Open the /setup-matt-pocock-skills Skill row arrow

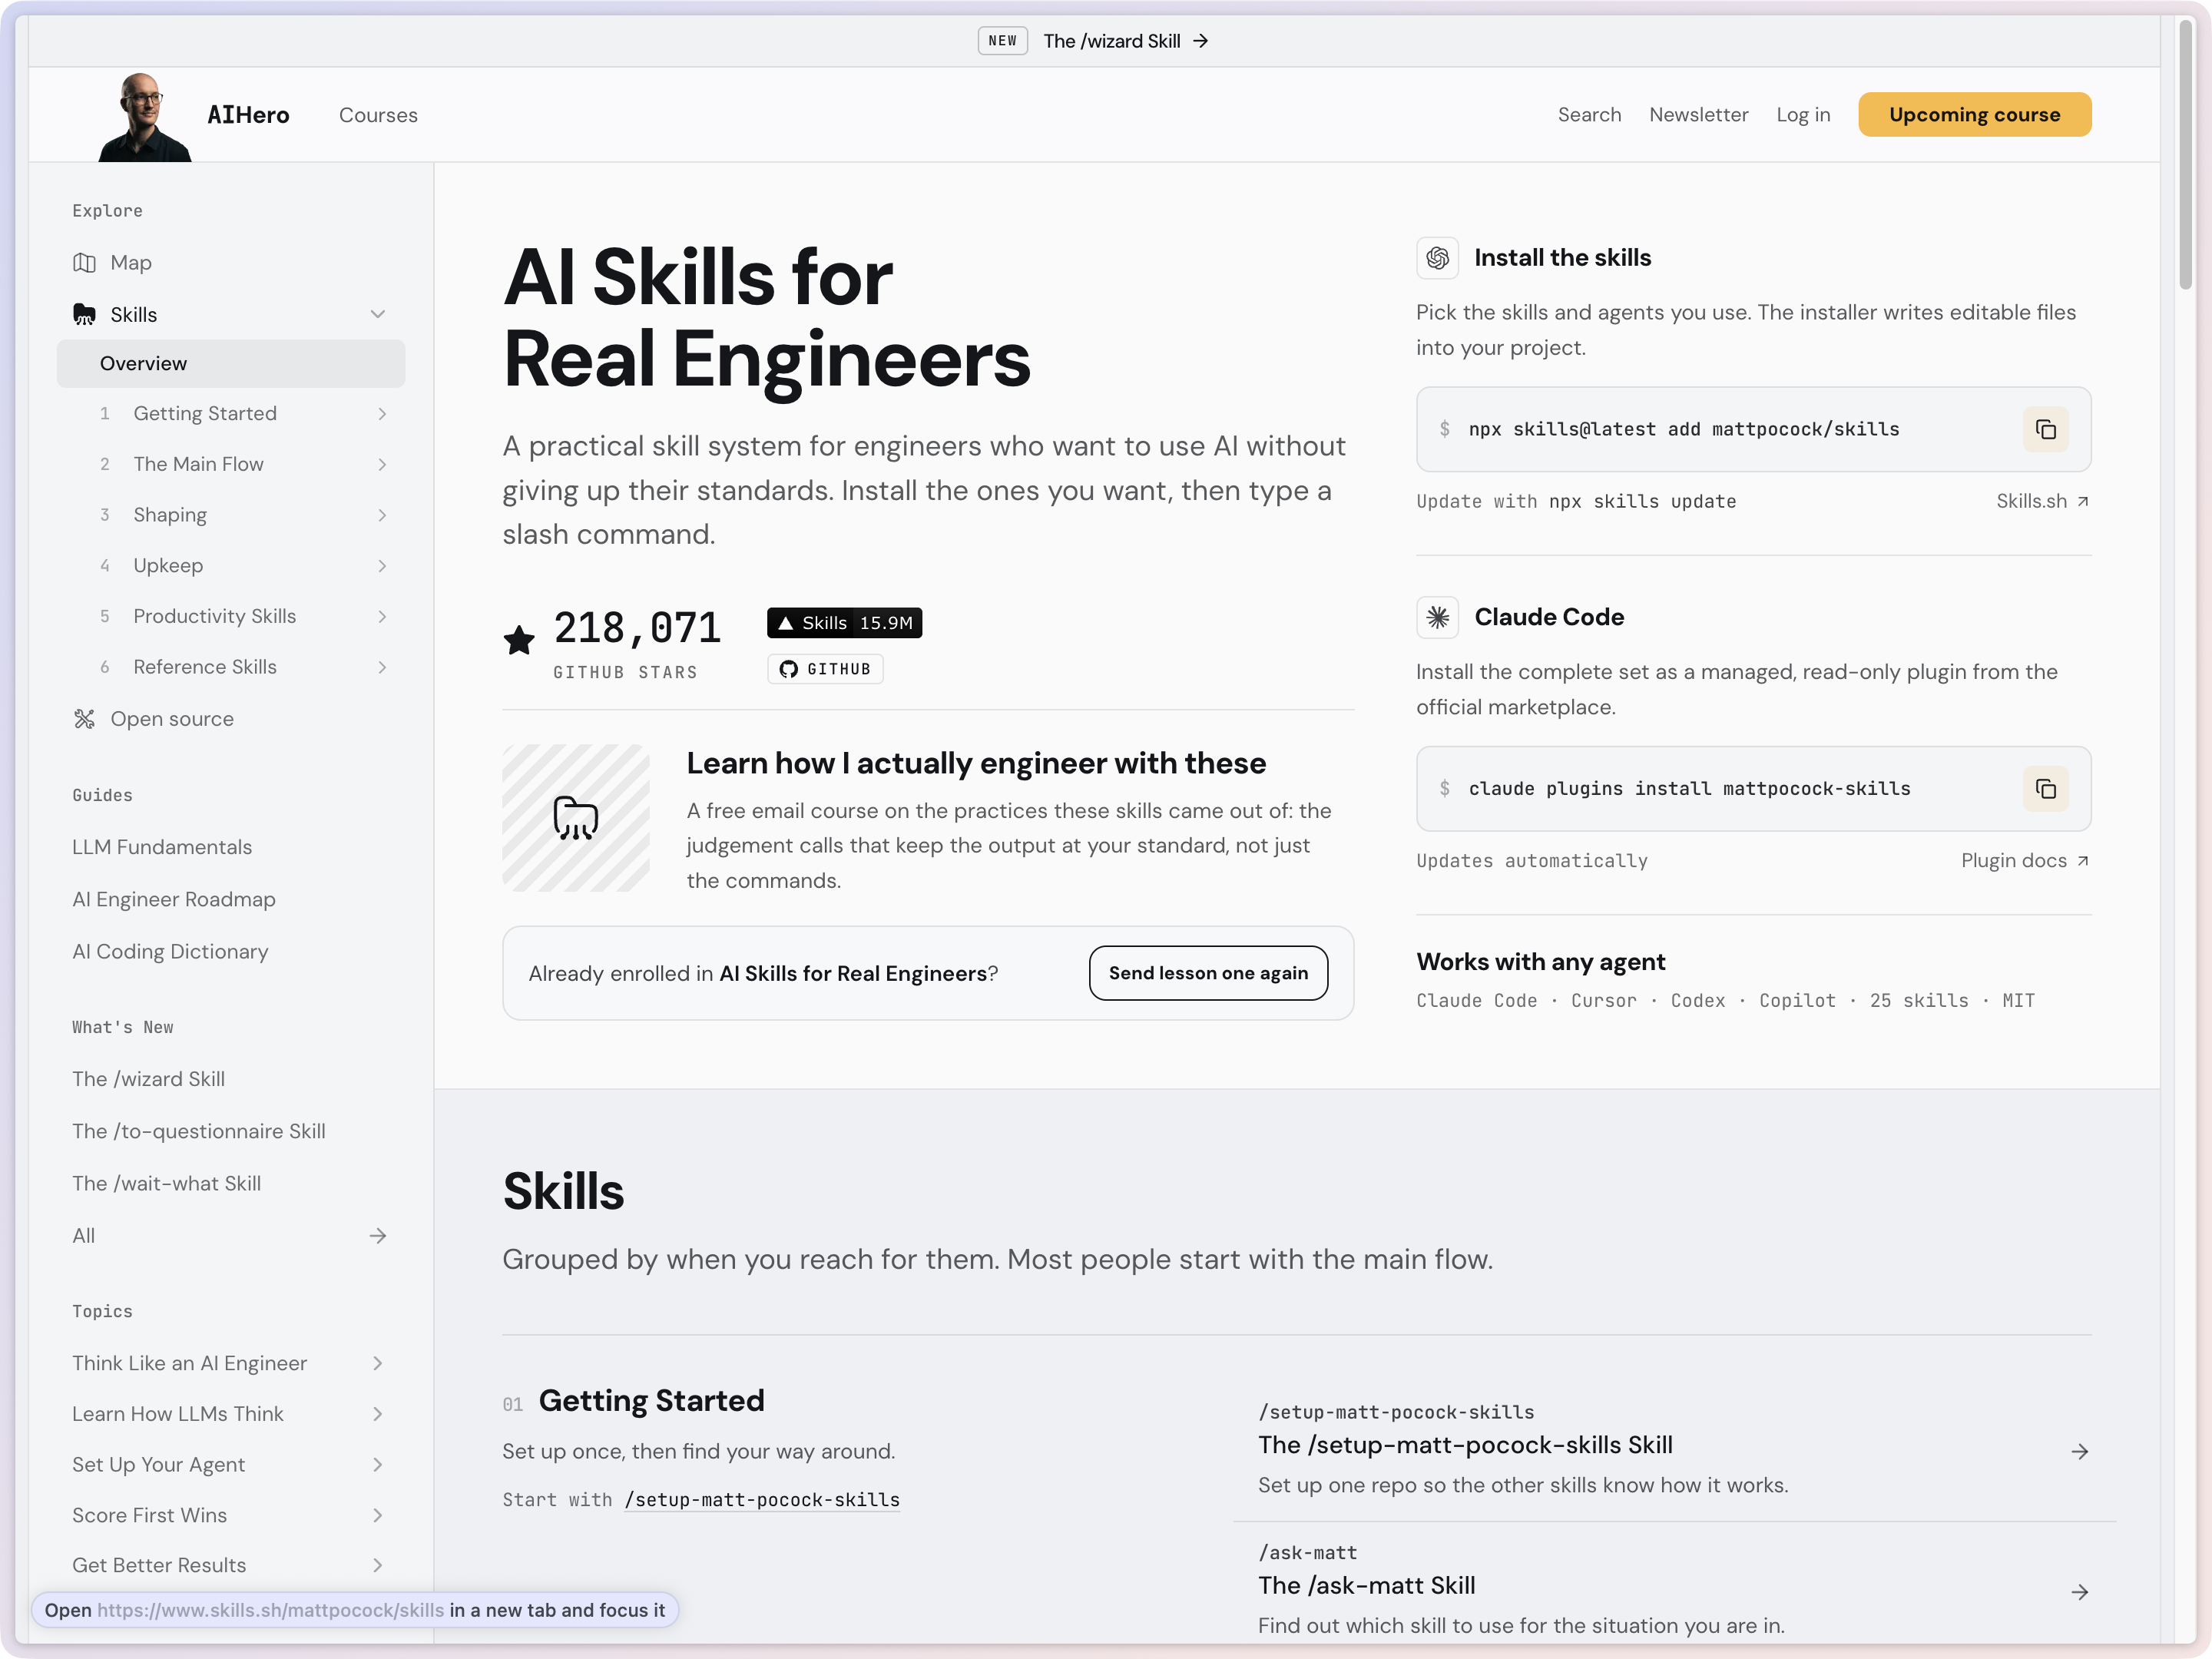pyautogui.click(x=2080, y=1452)
